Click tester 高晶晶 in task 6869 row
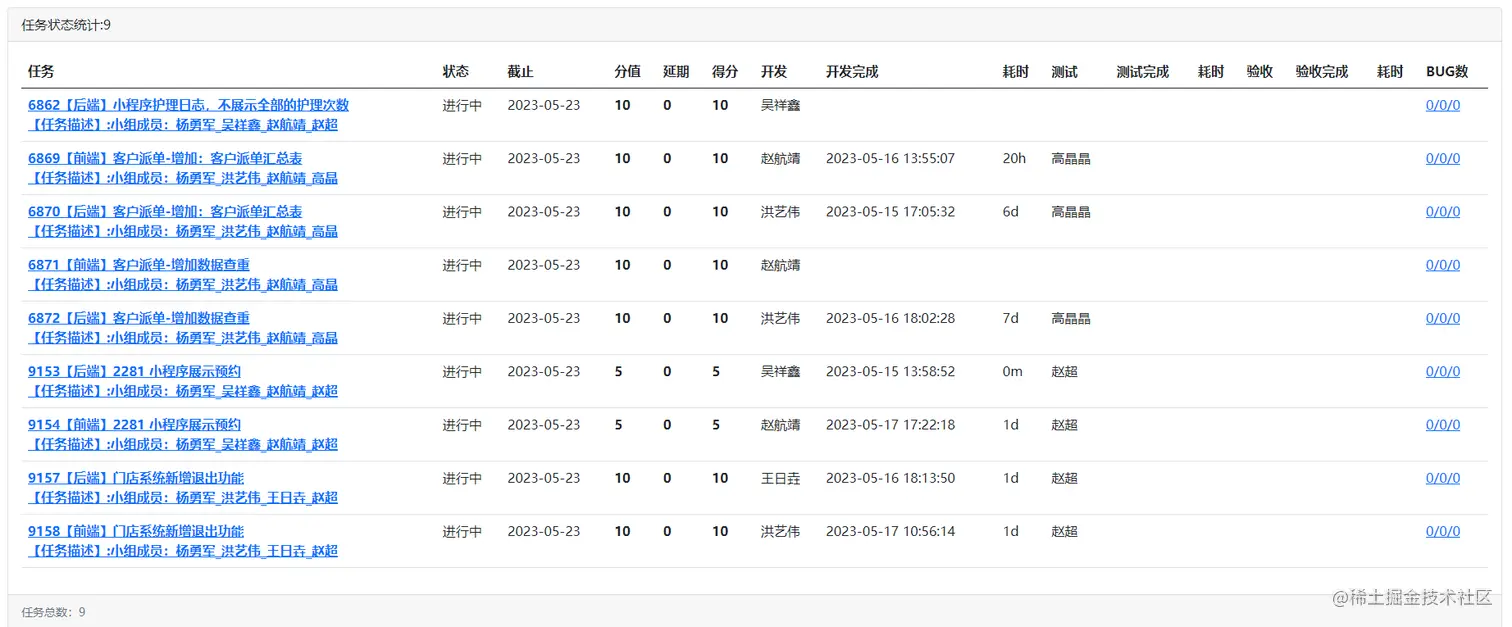The width and height of the screenshot is (1512, 627). pos(1071,158)
